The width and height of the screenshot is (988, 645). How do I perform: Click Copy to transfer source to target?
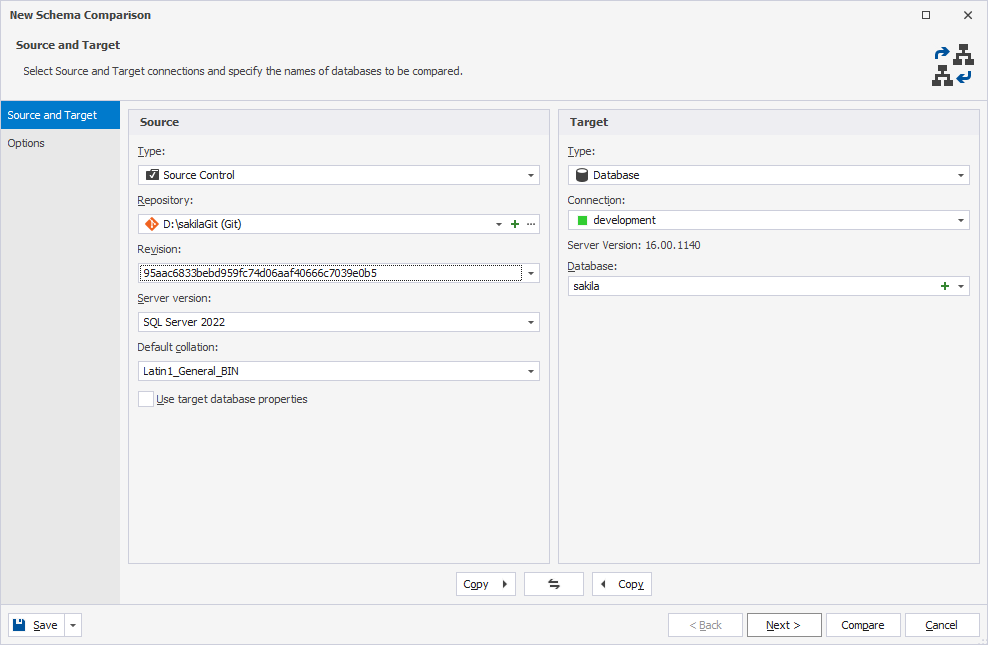[485, 583]
